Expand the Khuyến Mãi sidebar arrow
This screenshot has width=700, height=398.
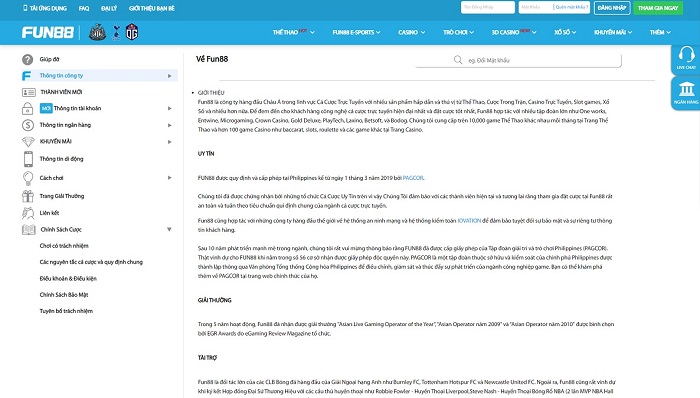pyautogui.click(x=170, y=142)
